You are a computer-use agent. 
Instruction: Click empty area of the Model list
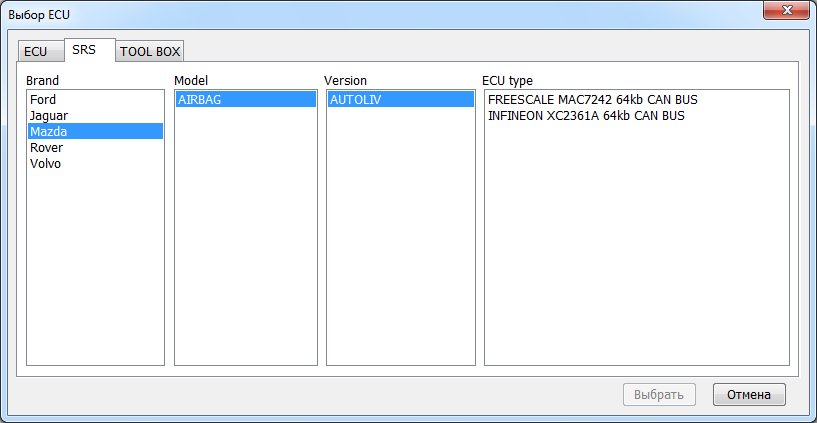(x=246, y=234)
